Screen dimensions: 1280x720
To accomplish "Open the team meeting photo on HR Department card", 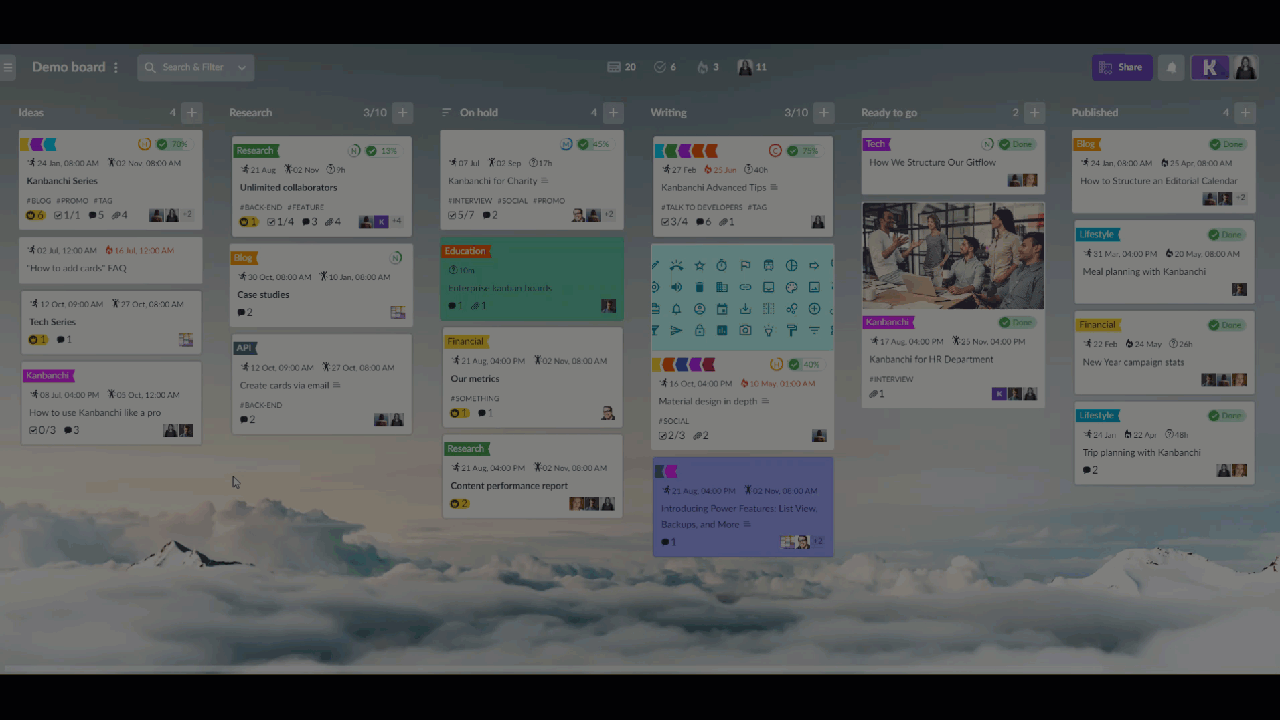I will tap(953, 256).
